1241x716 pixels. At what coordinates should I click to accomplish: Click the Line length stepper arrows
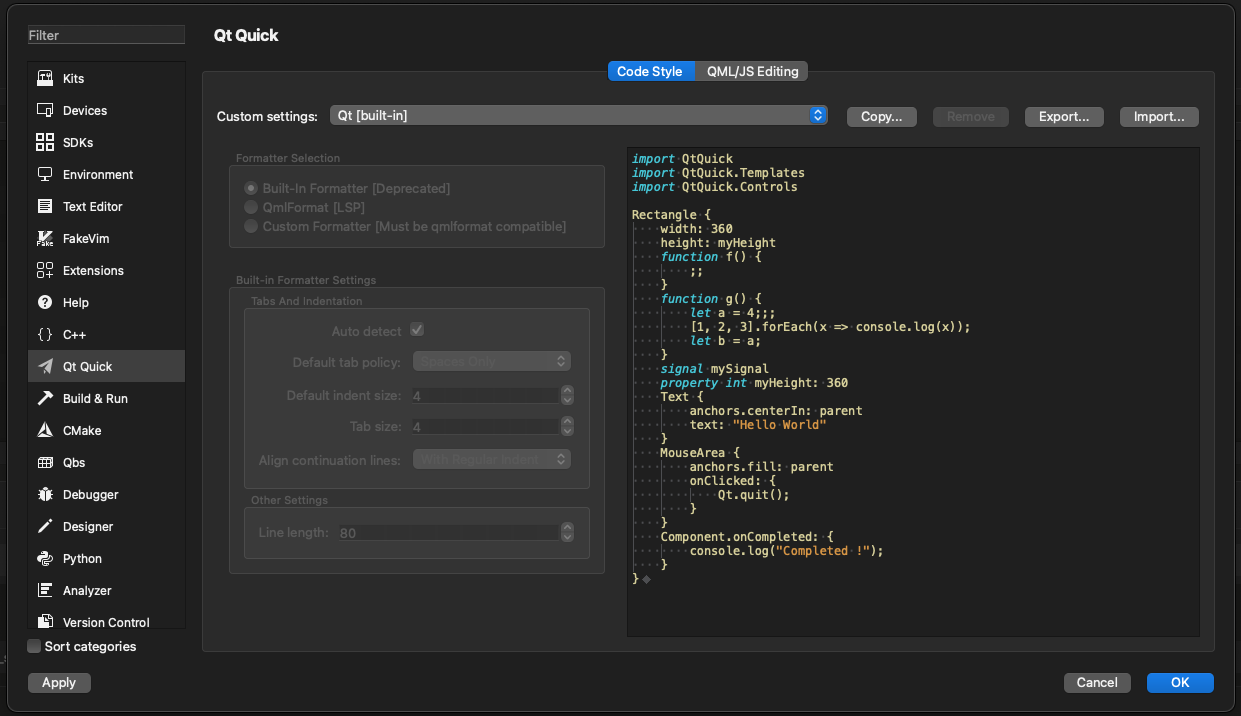567,532
